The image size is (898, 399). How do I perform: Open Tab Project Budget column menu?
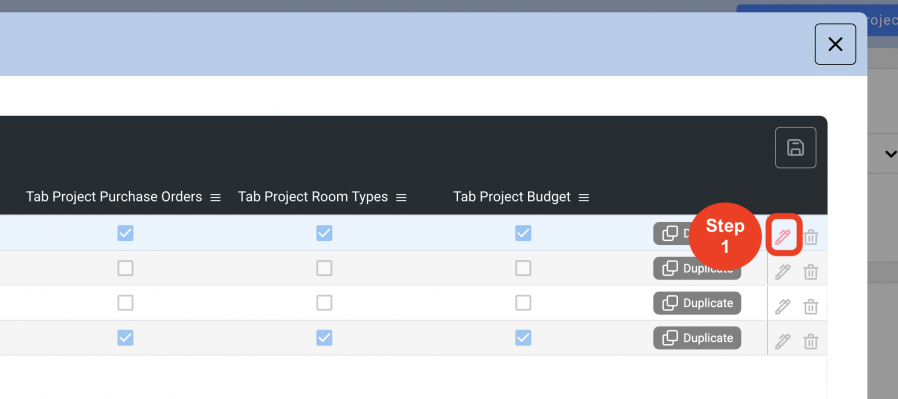[584, 197]
